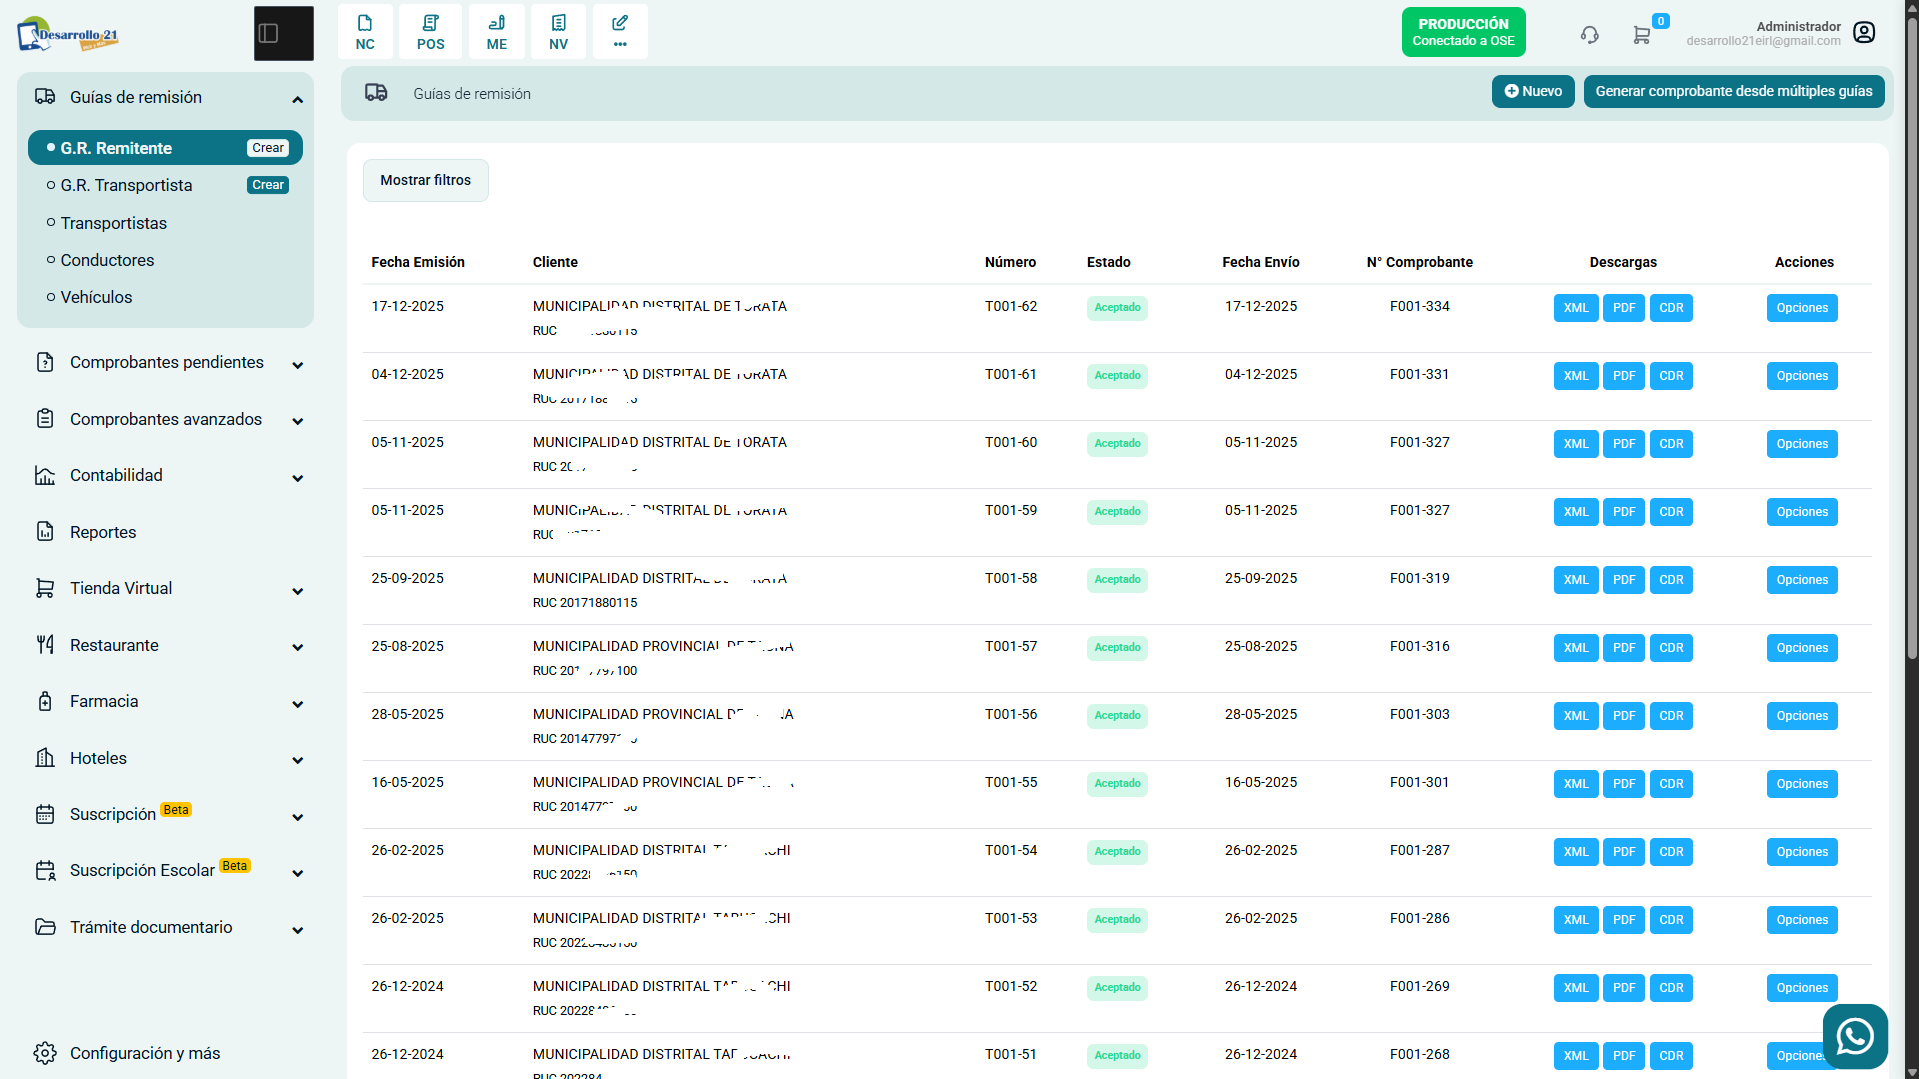Open the WhatsApp chat floating button
1919x1079 pixels.
coord(1855,1037)
